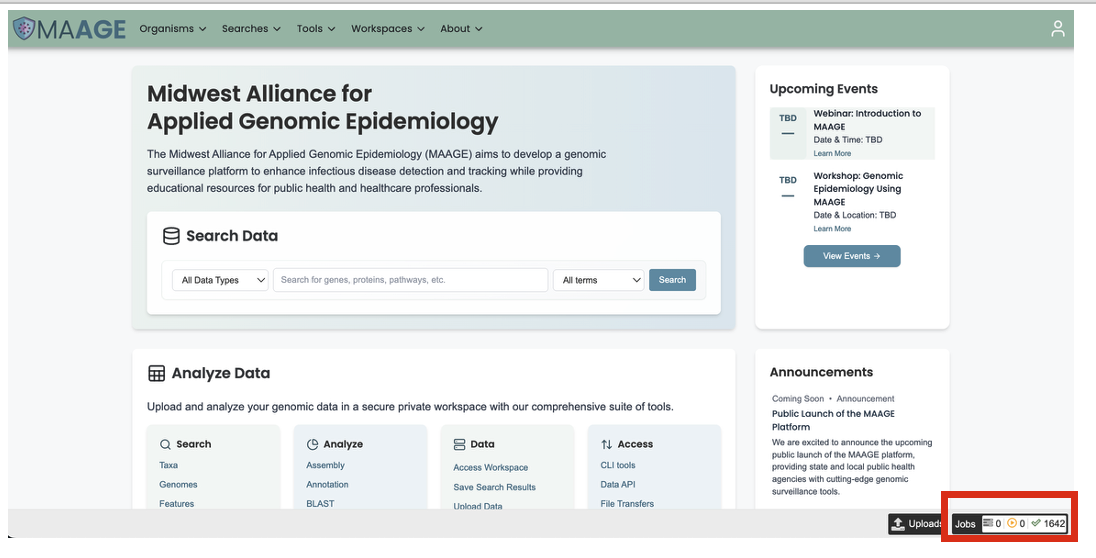Click the Analyze Data table icon
This screenshot has height=558, width=1096.
point(157,373)
